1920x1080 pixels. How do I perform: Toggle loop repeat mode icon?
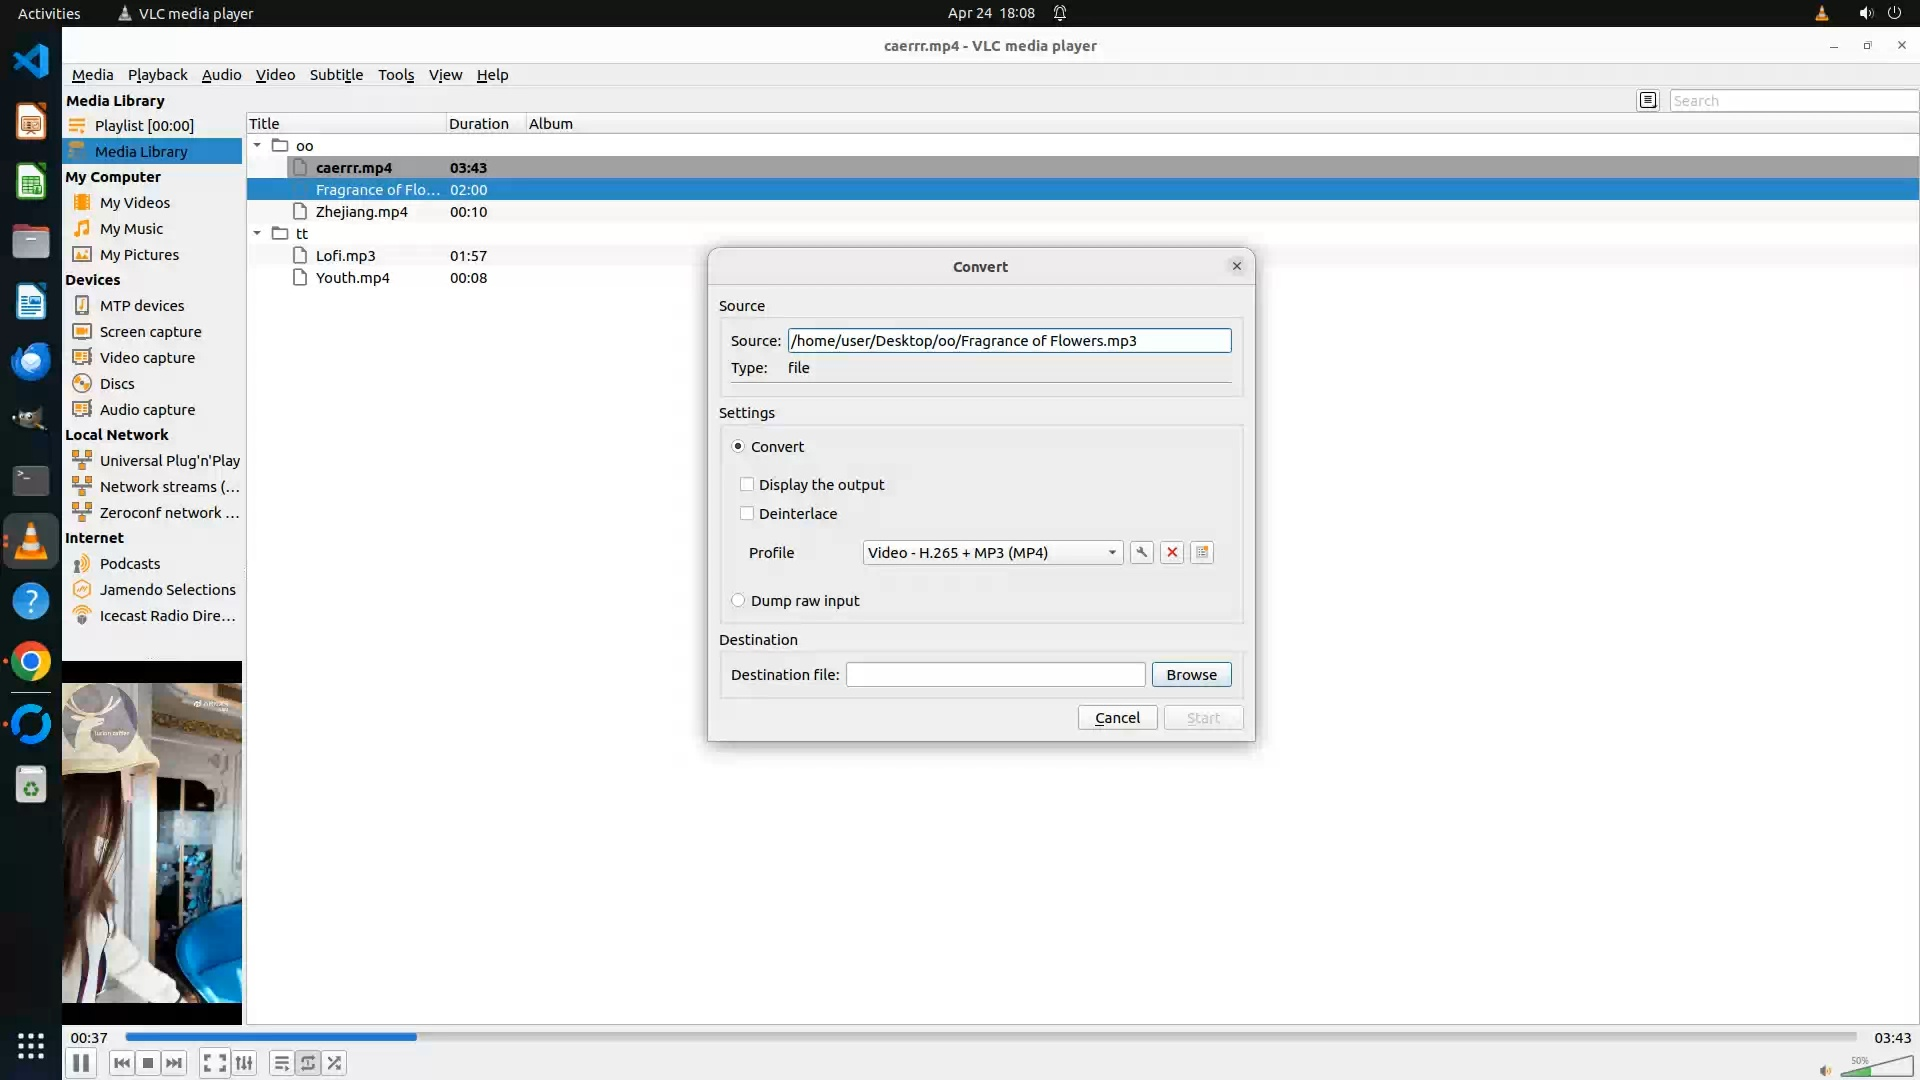[x=308, y=1063]
